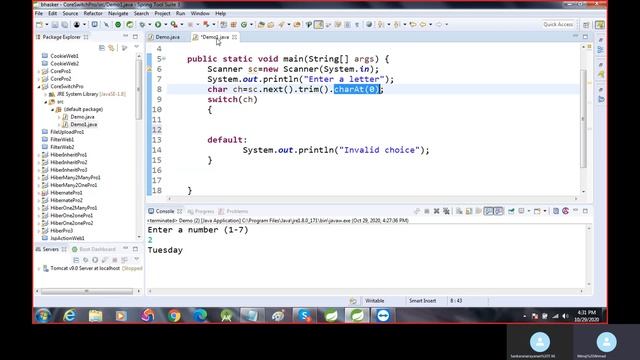Image resolution: width=640 pixels, height=360 pixels.
Task: Click the Back navigation yellow arrow
Action: click(x=423, y=24)
